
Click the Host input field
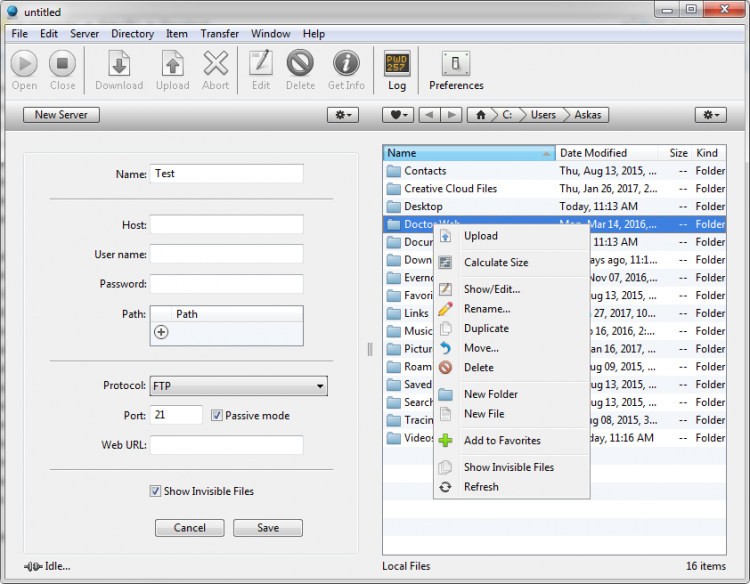(x=226, y=224)
